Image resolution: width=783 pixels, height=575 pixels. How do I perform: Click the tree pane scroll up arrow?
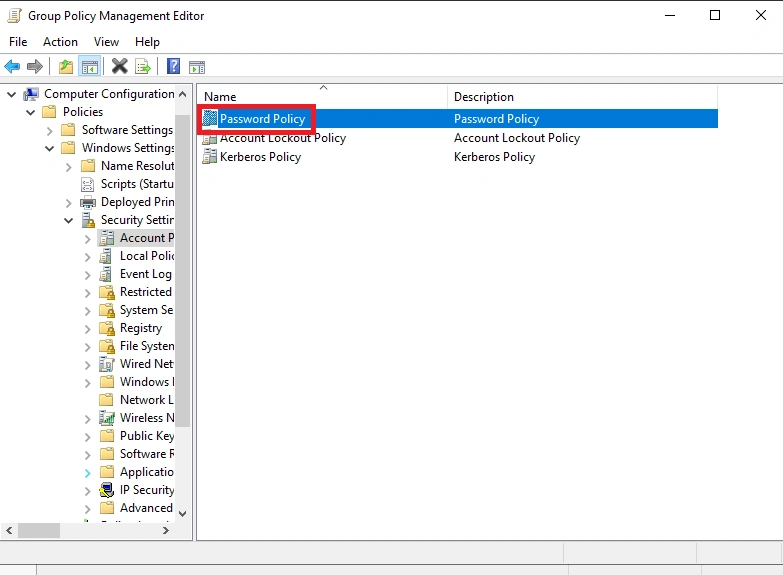point(183,94)
